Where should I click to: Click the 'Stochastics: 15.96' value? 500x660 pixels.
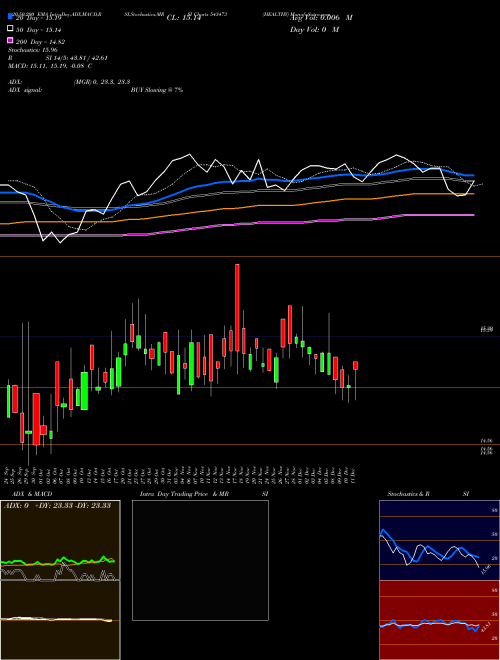[x=32, y=50]
